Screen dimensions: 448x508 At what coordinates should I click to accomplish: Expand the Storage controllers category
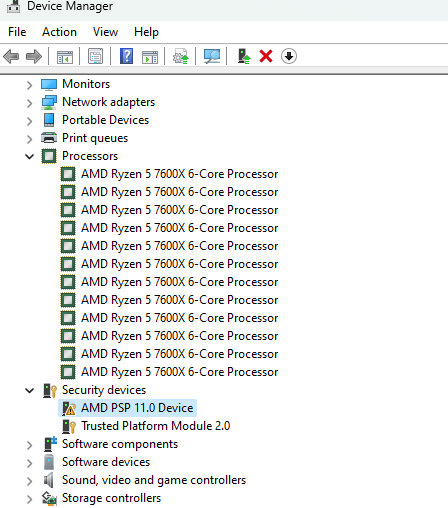tap(30, 499)
